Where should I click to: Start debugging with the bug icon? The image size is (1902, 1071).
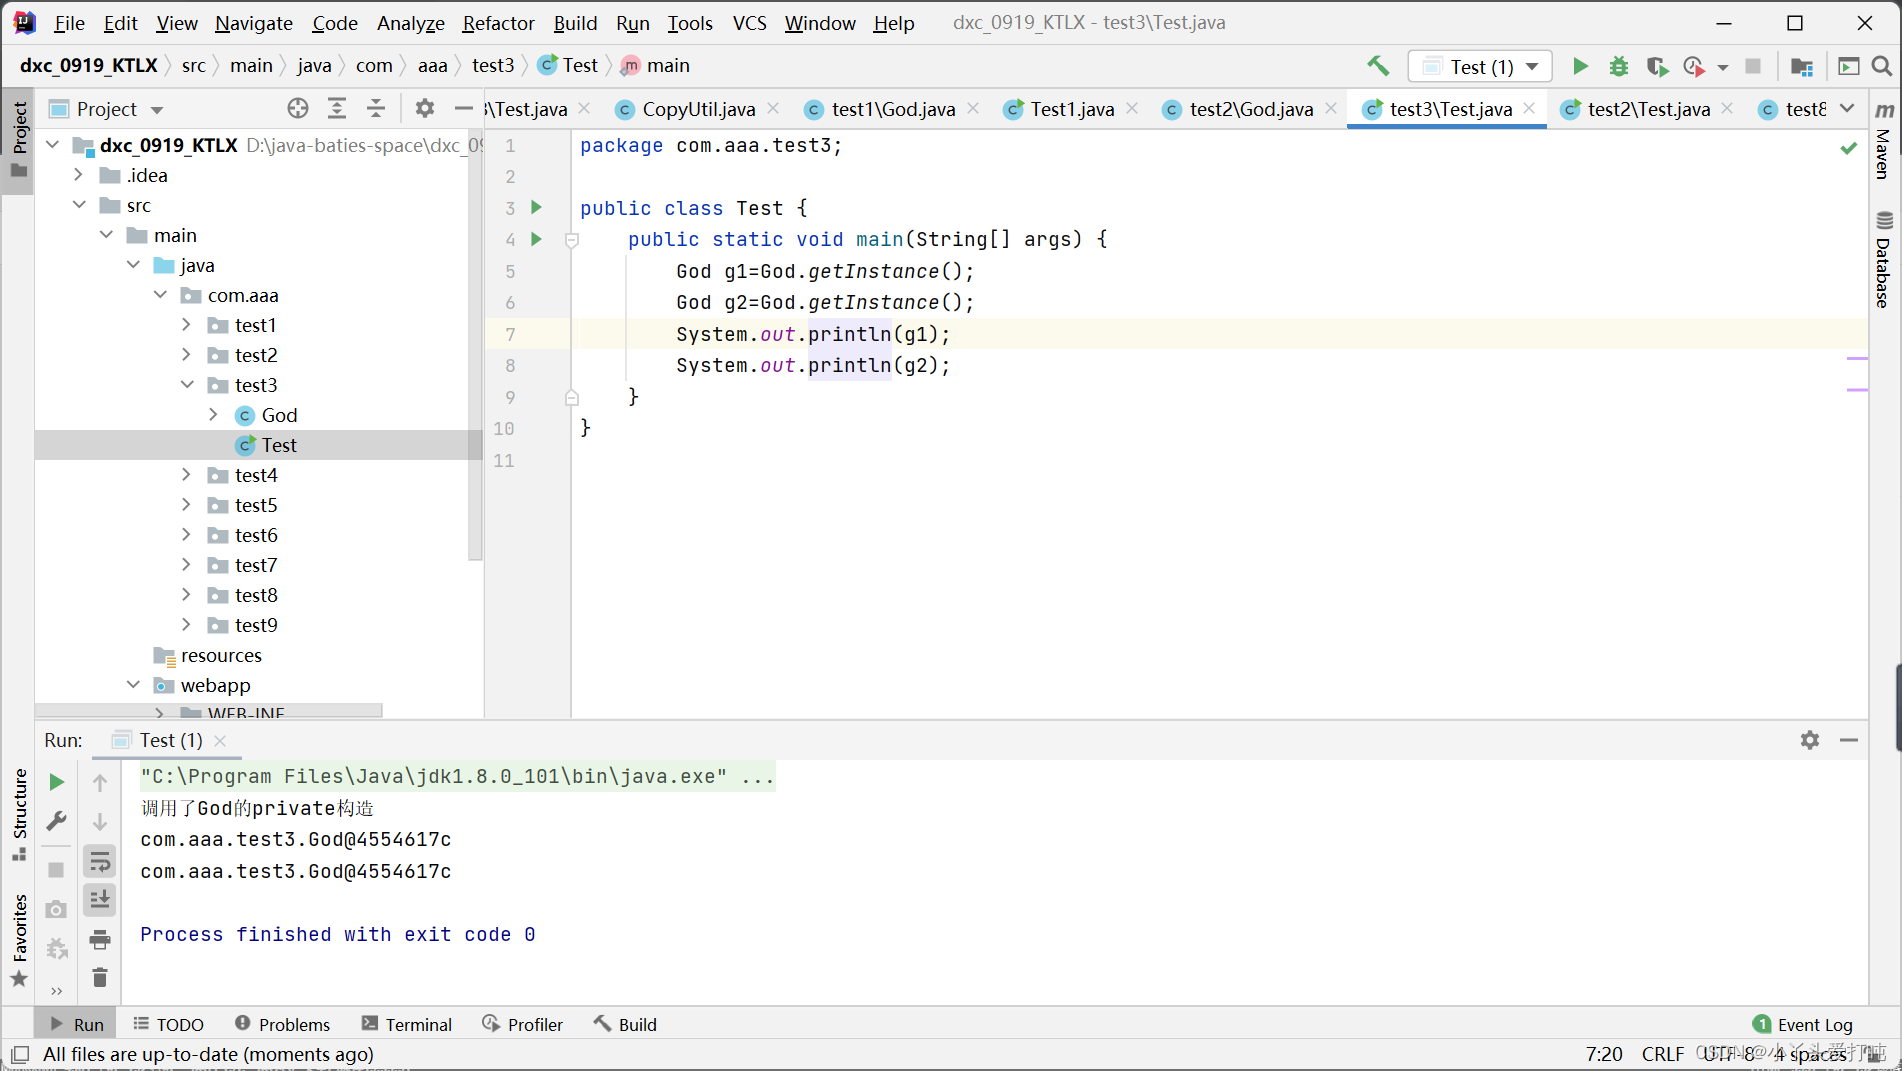click(1618, 66)
